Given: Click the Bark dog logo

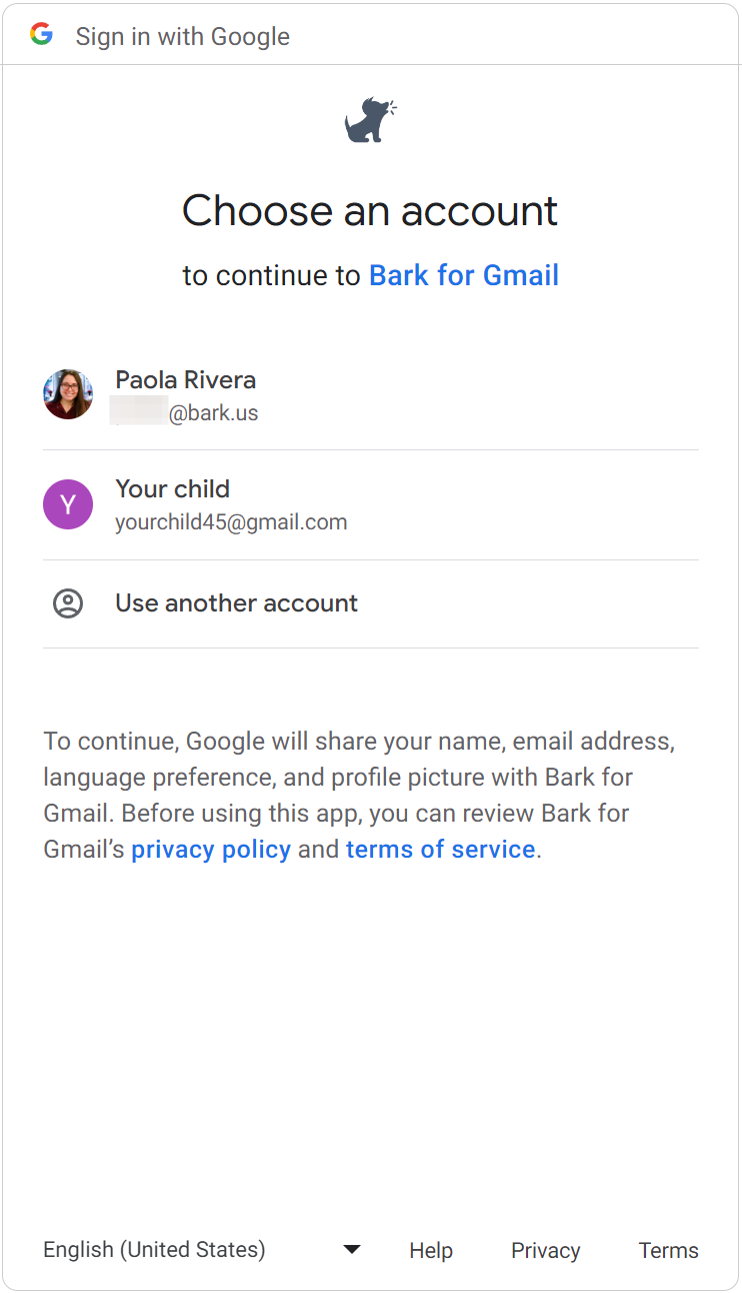Looking at the screenshot, I should point(371,118).
